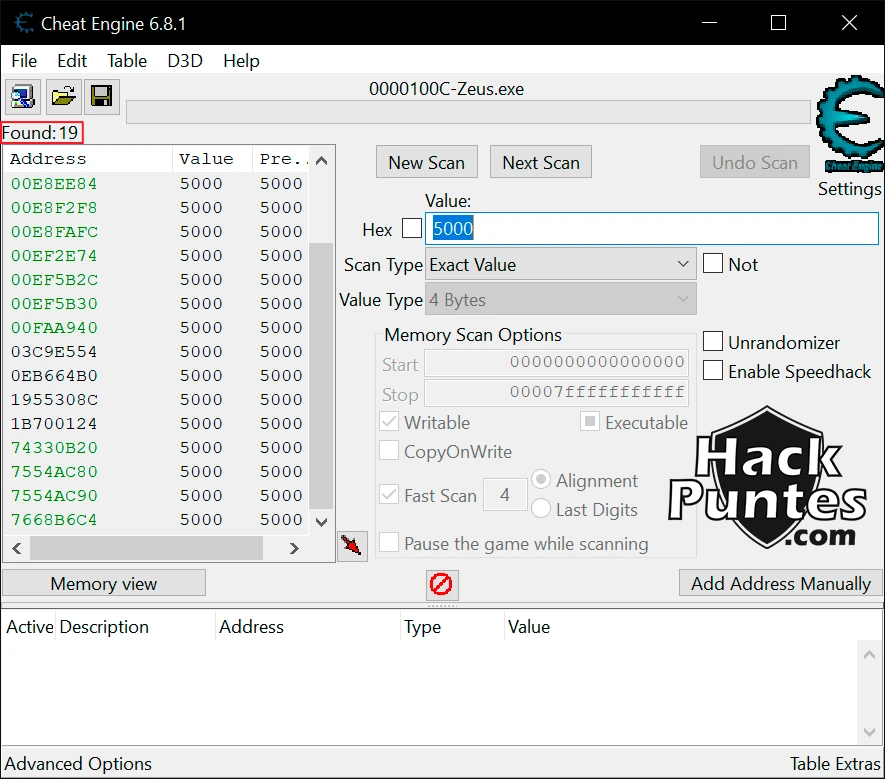Open the Table menu
The image size is (885, 779).
(x=127, y=61)
